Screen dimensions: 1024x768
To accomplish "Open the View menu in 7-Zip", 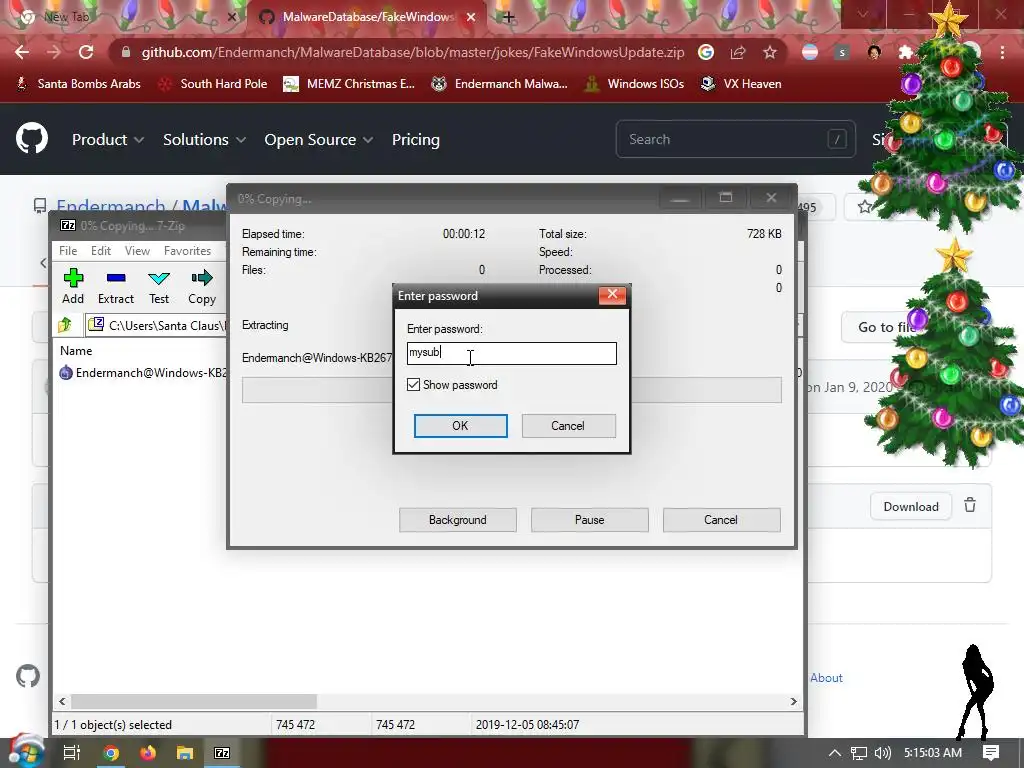I will point(137,251).
